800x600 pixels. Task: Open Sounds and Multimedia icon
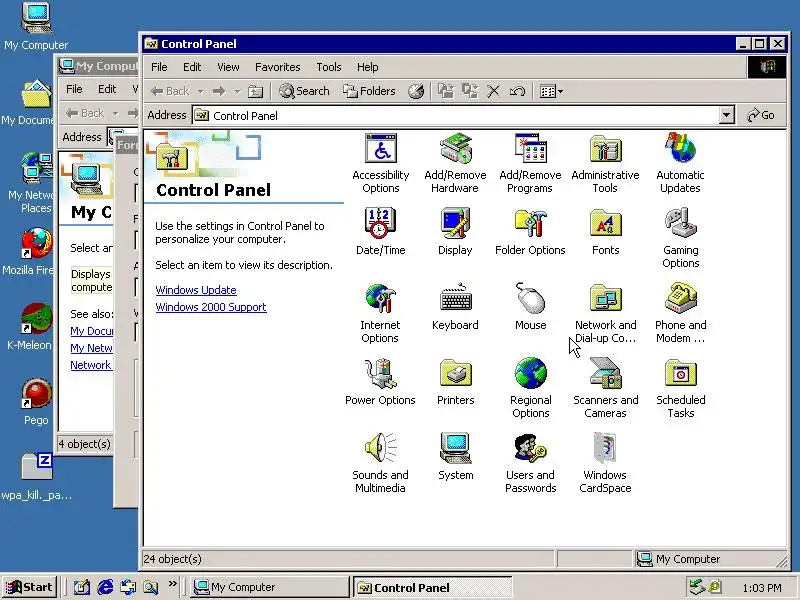tap(380, 463)
